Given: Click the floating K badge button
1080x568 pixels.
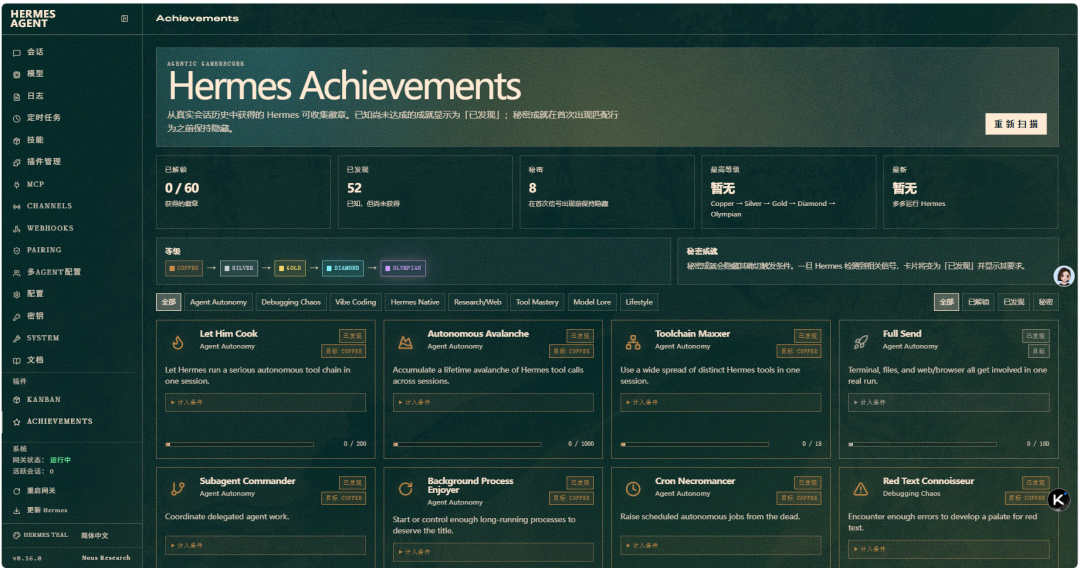Looking at the screenshot, I should click(x=1059, y=500).
